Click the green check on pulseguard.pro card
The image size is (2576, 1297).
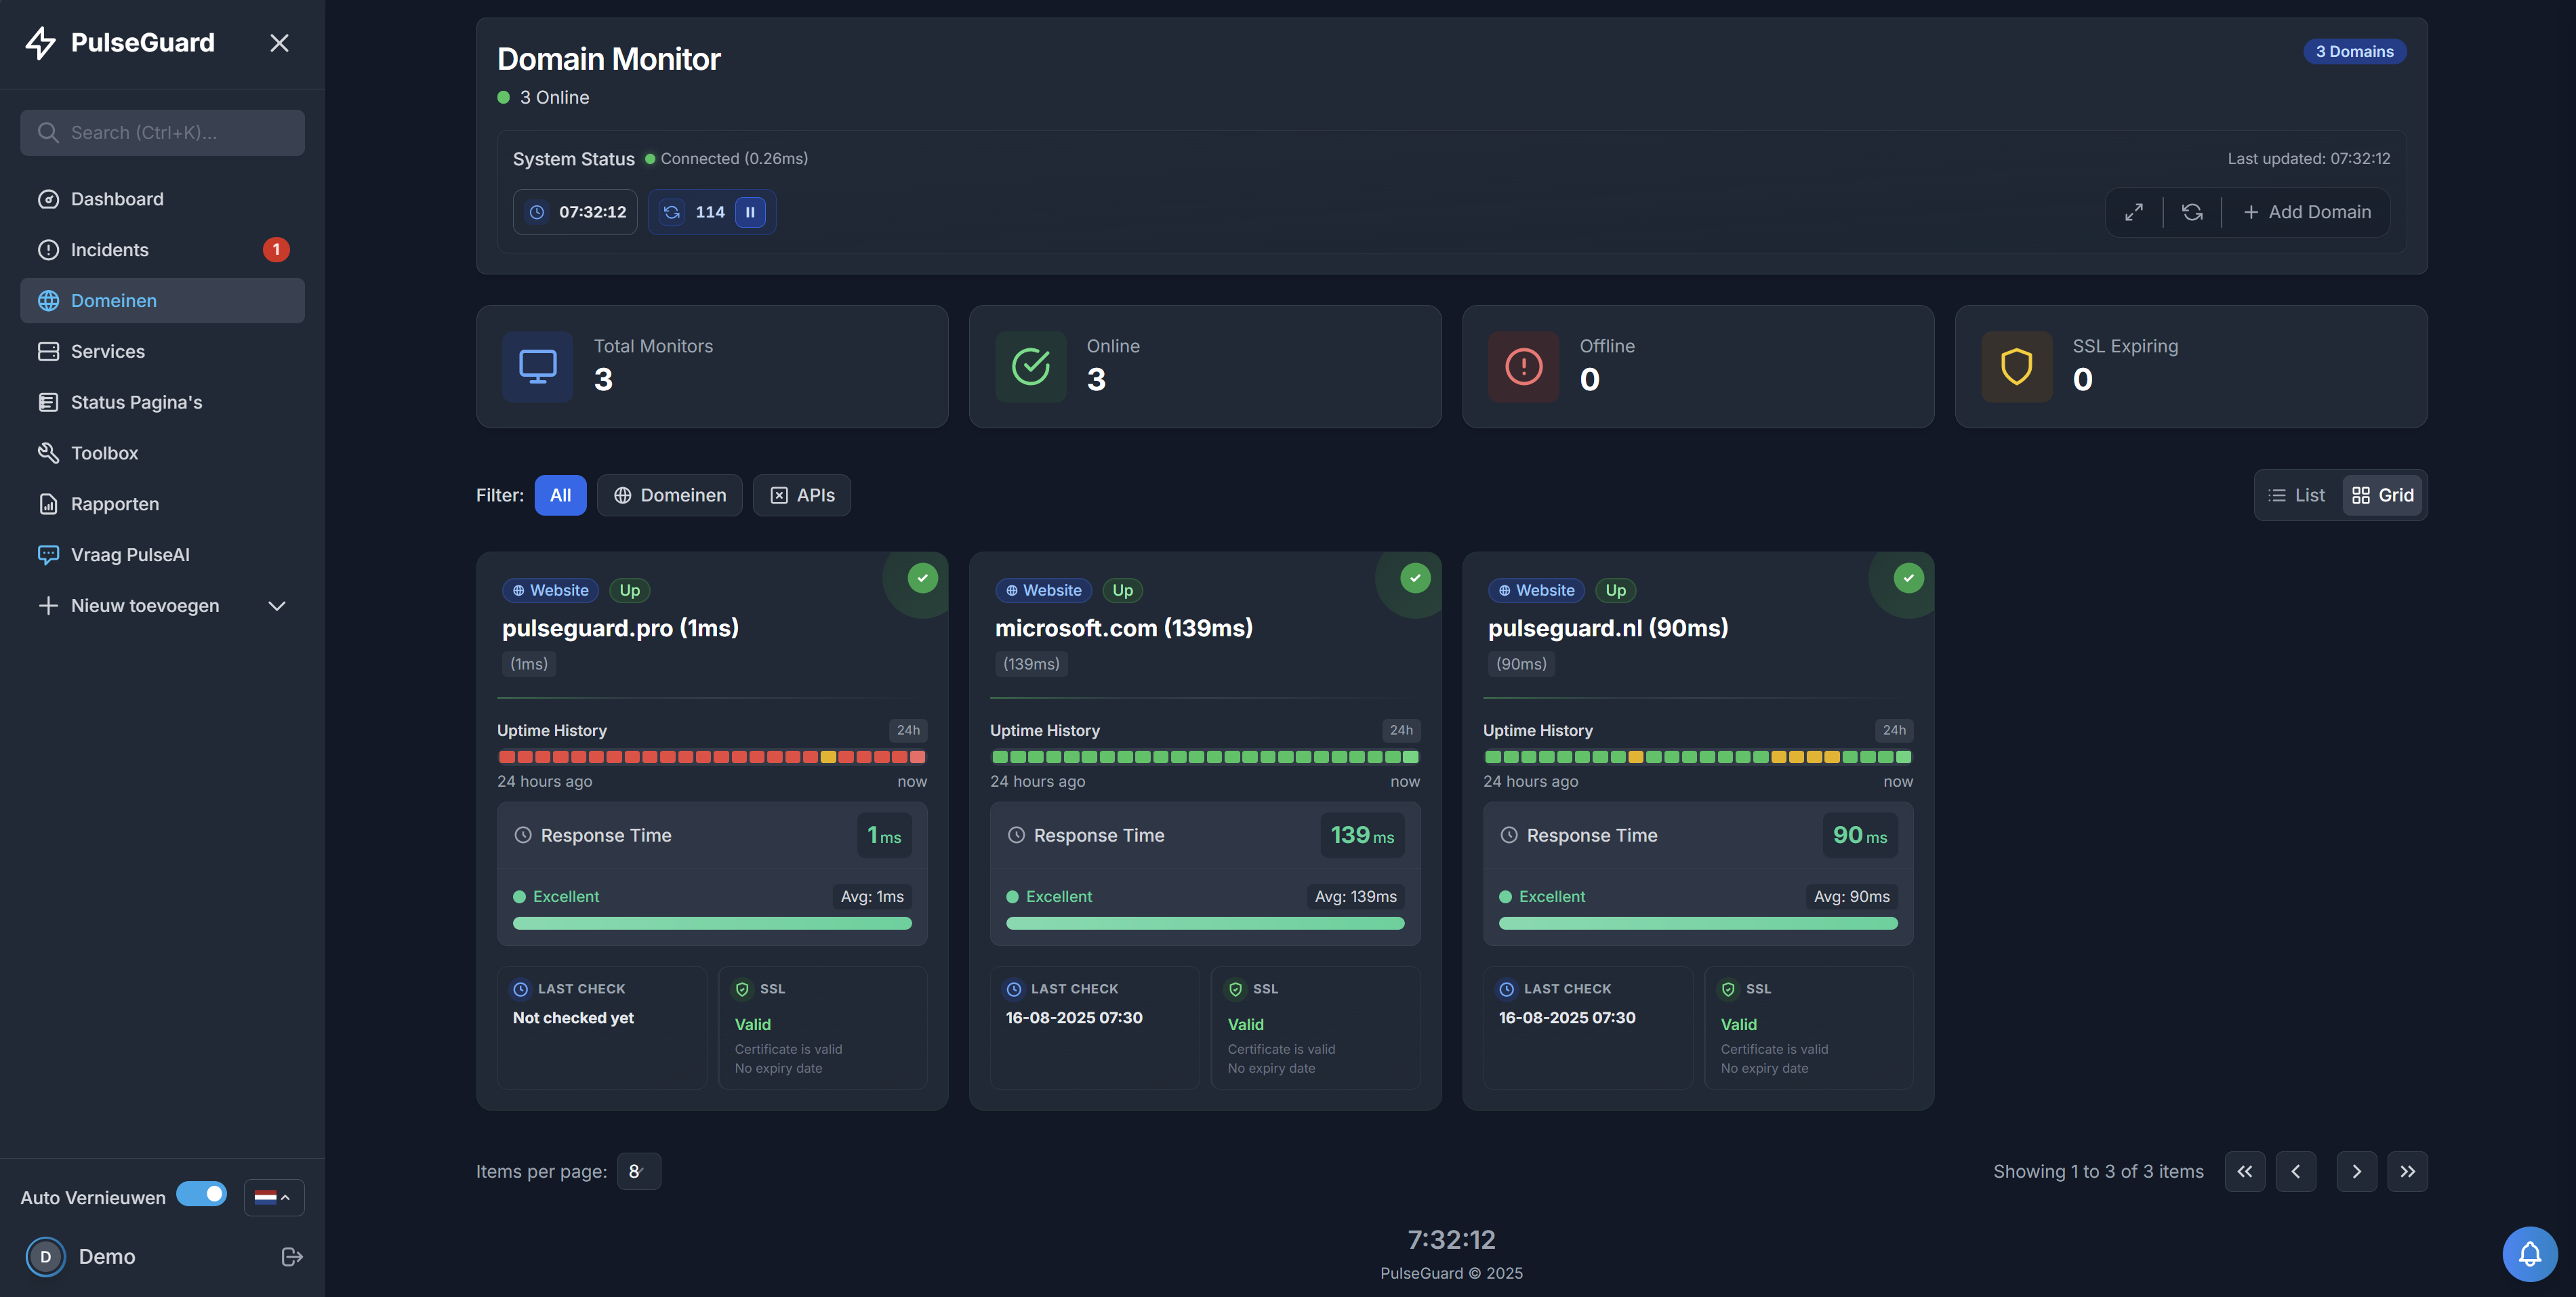922,578
